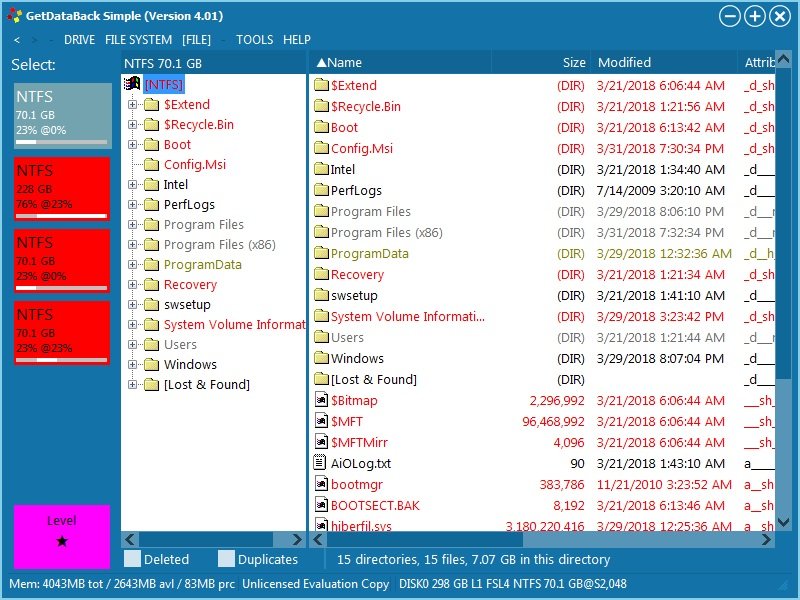Click the tree panel scroll right arrow
The height and width of the screenshot is (600, 800).
click(x=297, y=539)
